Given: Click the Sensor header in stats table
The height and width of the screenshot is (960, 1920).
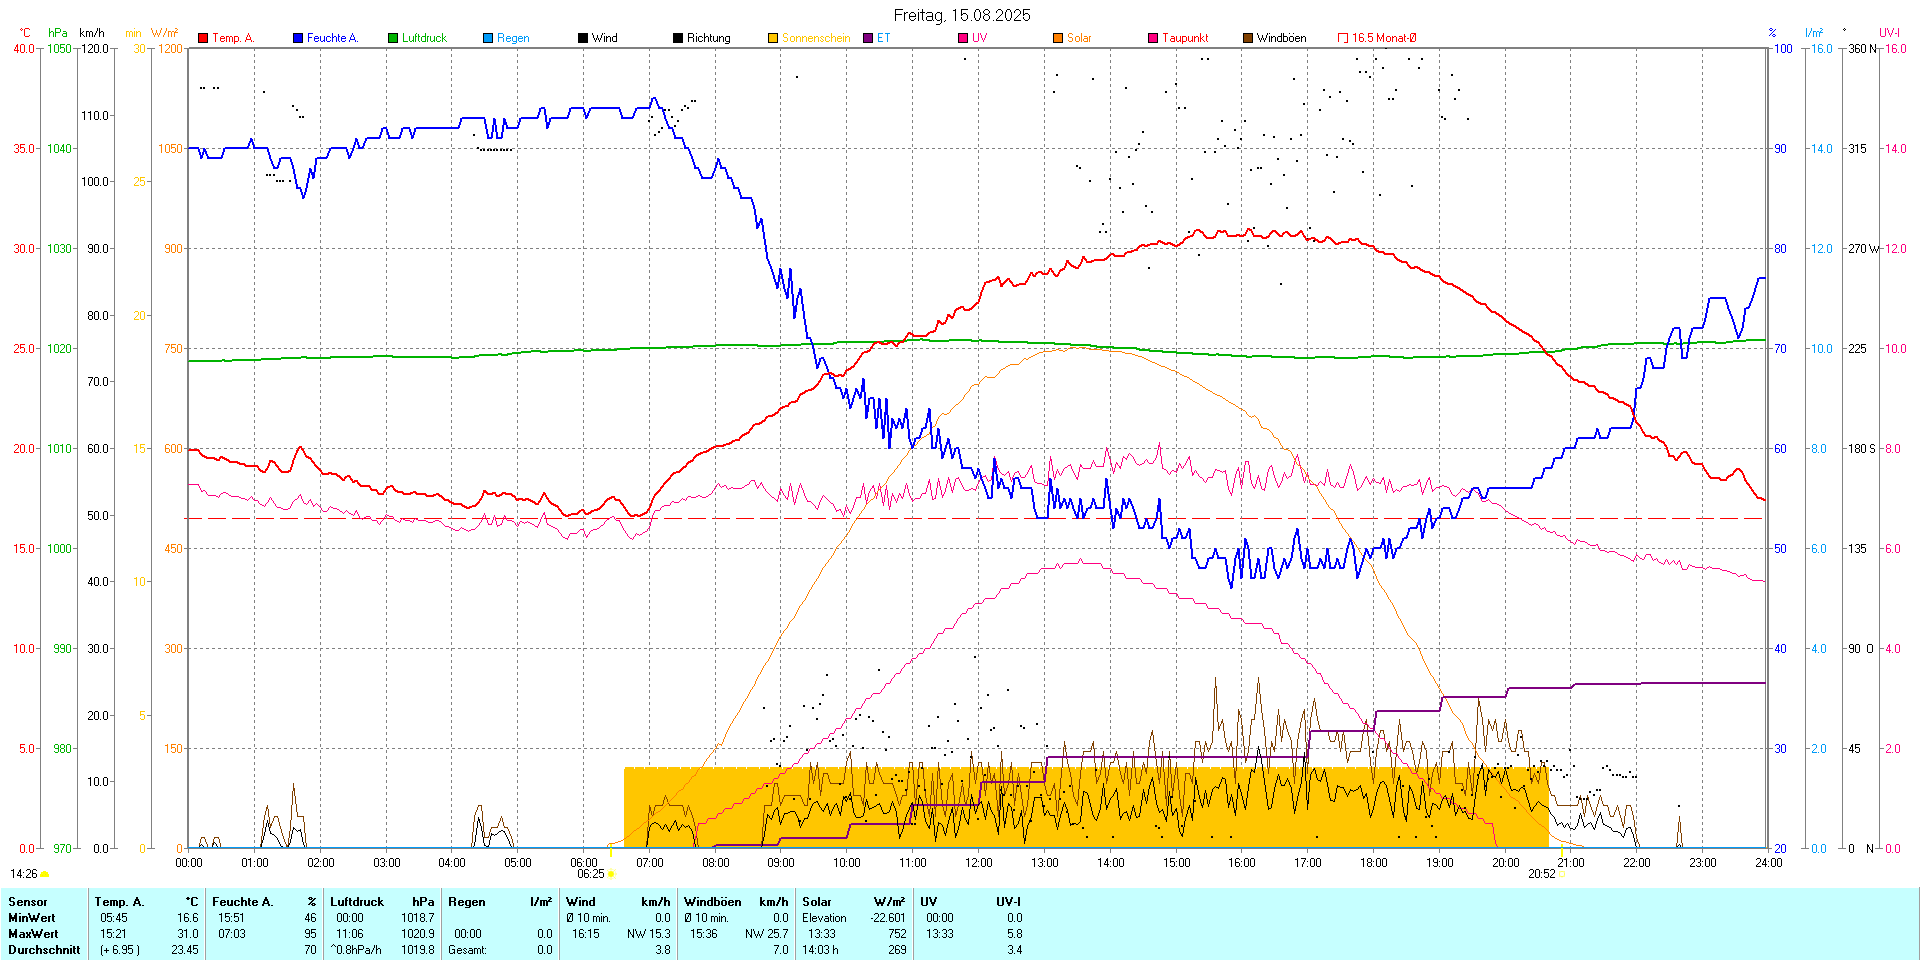Looking at the screenshot, I should click(28, 902).
